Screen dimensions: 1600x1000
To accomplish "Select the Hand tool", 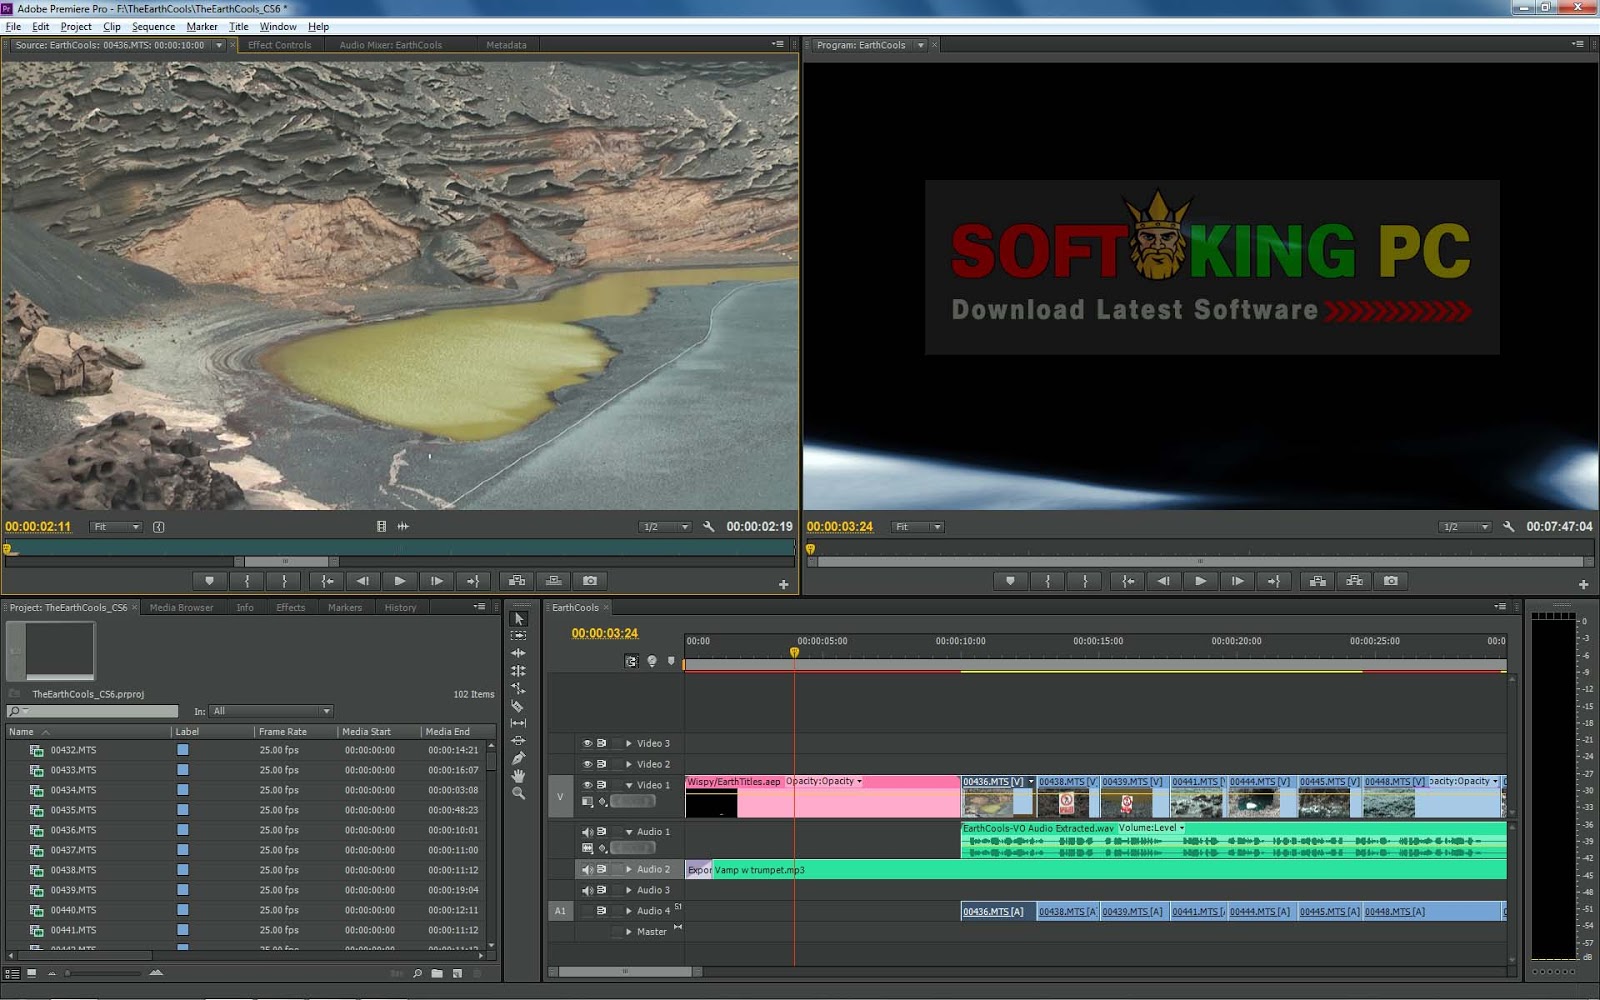I will pos(518,776).
